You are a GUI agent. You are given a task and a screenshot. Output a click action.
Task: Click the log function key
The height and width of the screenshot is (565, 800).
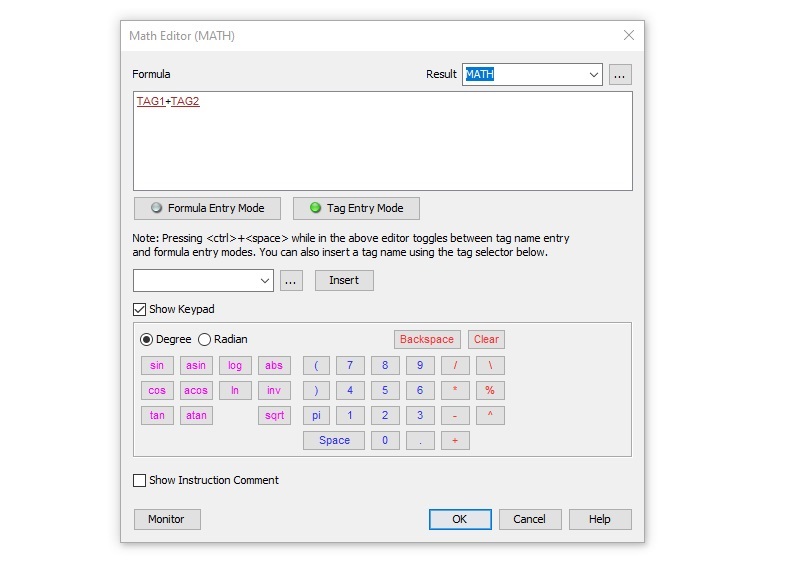(x=235, y=365)
